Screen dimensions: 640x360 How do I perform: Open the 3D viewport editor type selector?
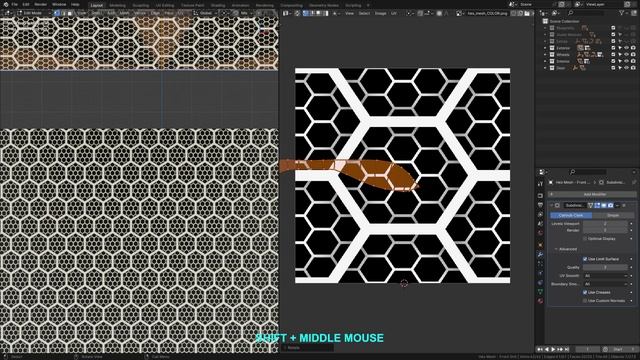pyautogui.click(x=8, y=13)
